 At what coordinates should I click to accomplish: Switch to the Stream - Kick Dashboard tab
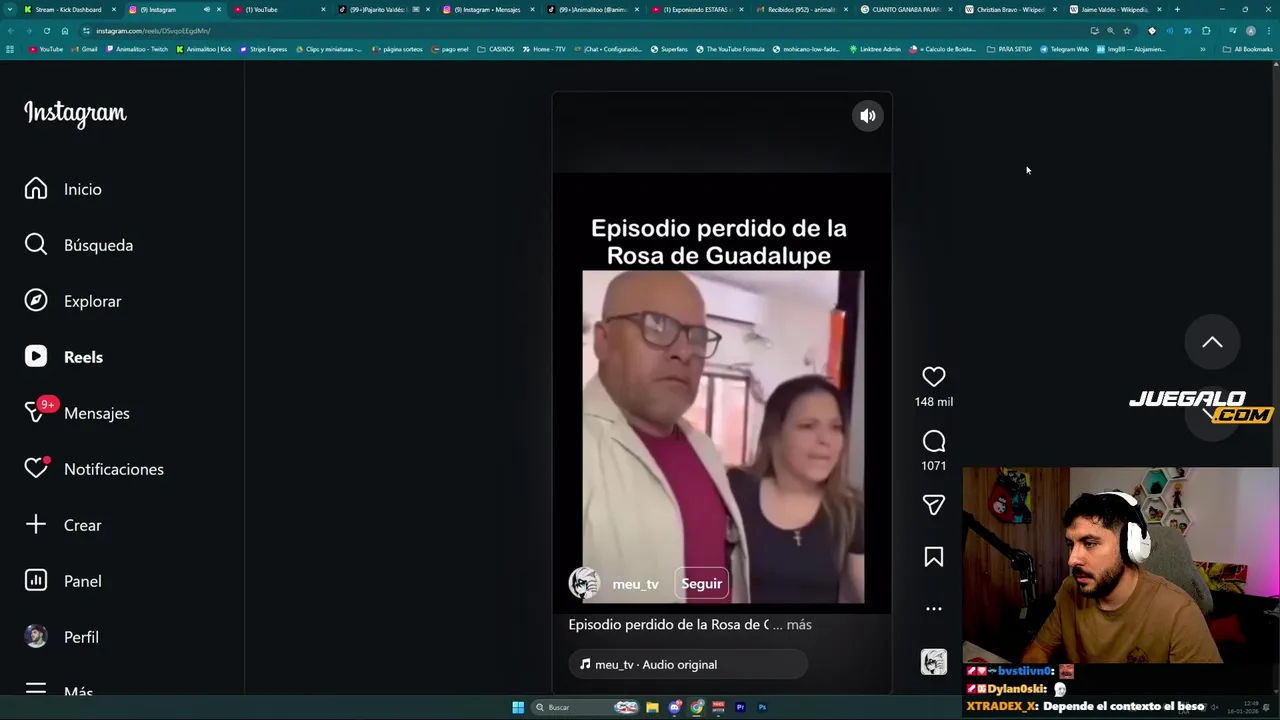point(68,9)
